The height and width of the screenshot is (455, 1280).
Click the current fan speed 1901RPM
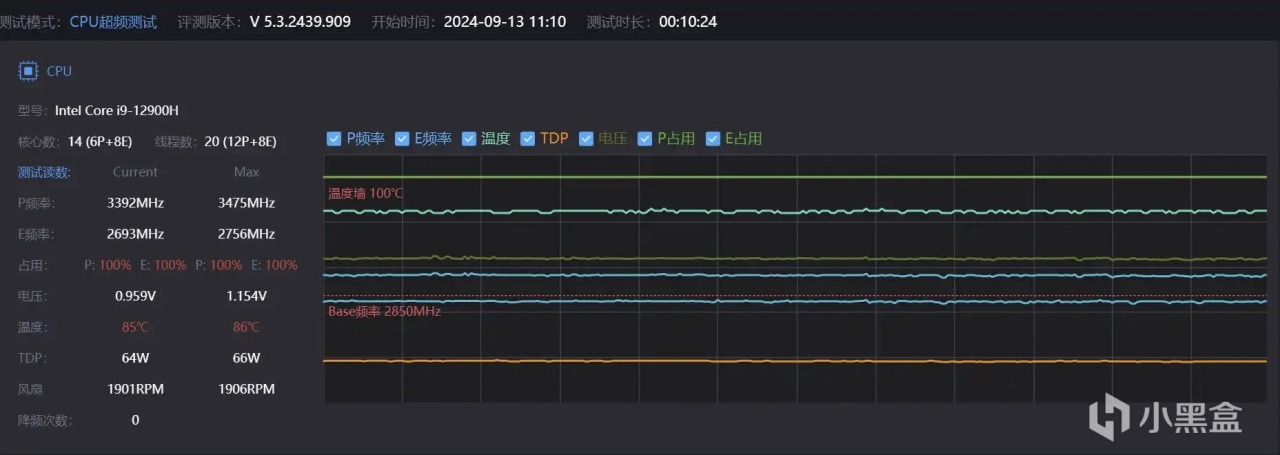(x=135, y=389)
